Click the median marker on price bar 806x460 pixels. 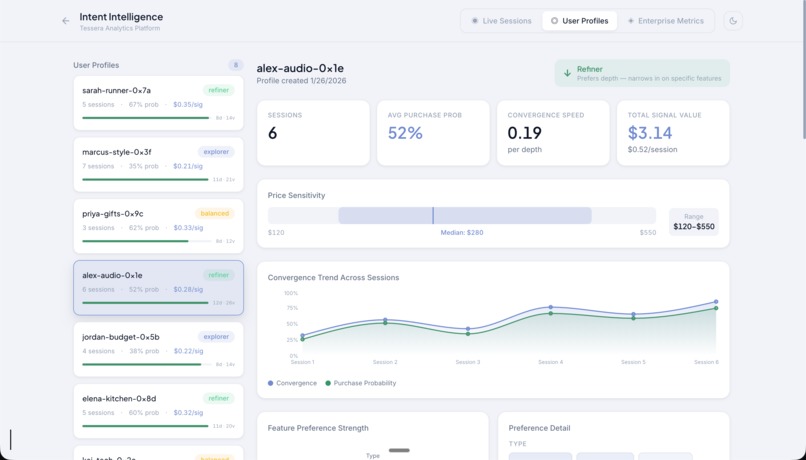433,216
